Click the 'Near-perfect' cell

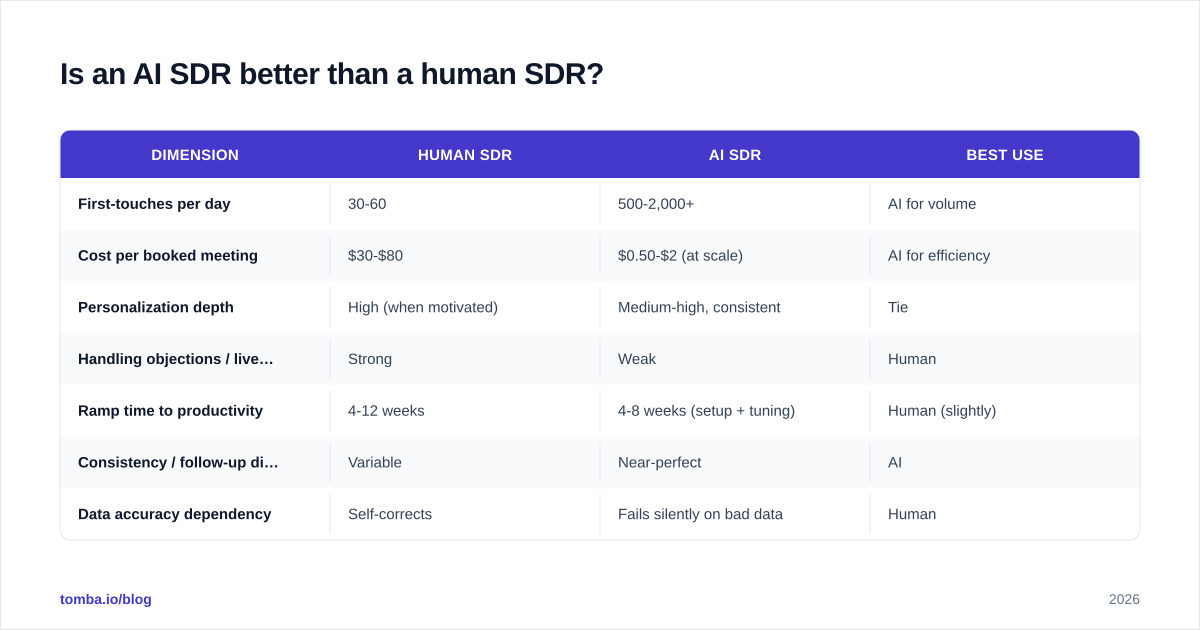(x=660, y=462)
